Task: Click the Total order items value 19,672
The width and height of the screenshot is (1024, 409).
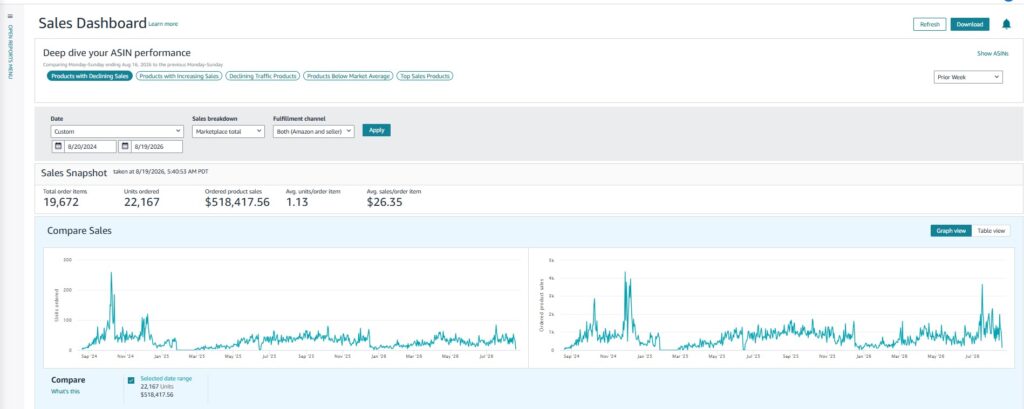Action: pyautogui.click(x=61, y=203)
